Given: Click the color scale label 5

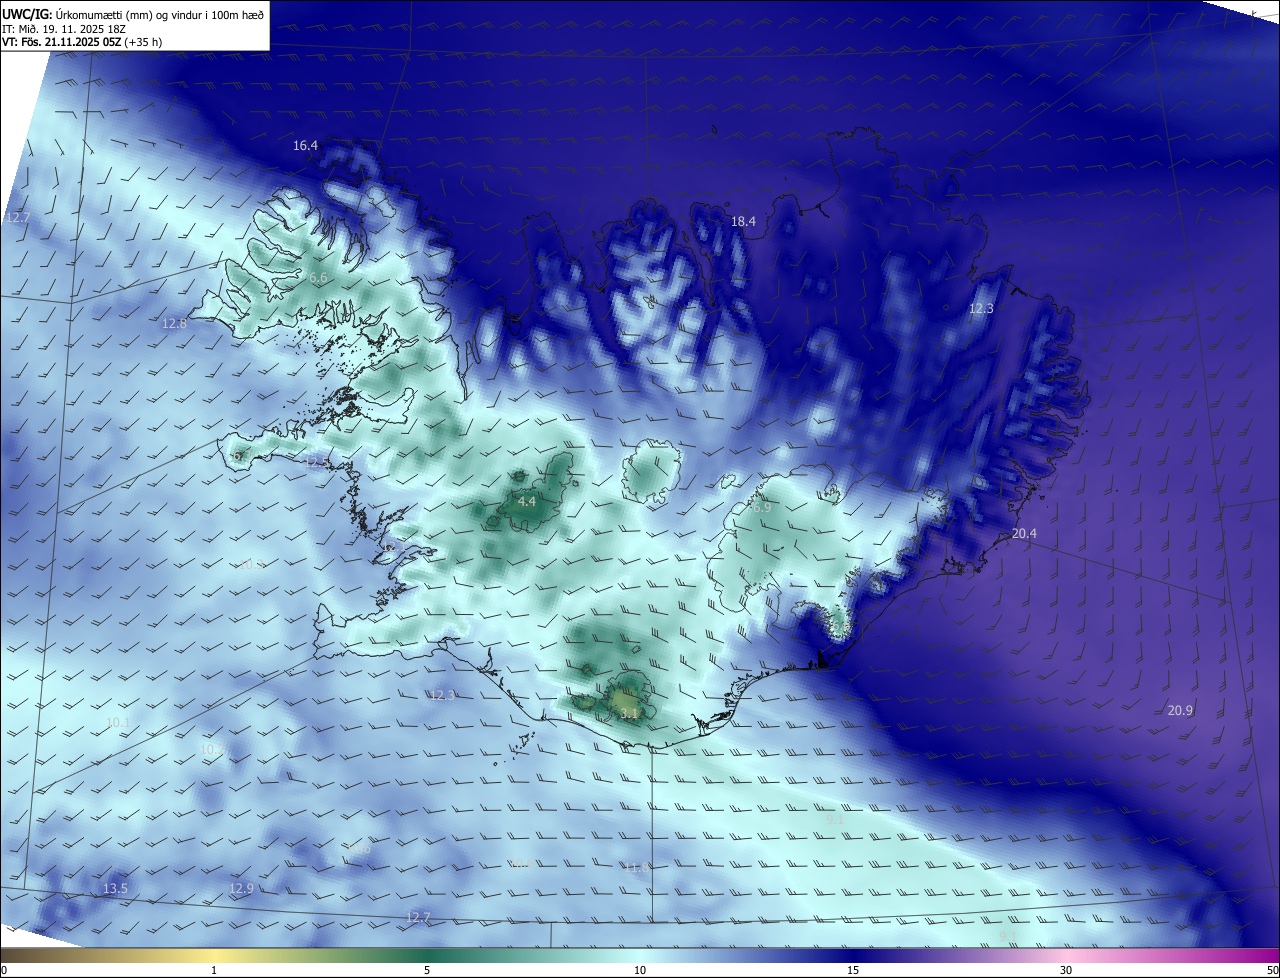Looking at the screenshot, I should click(427, 971).
